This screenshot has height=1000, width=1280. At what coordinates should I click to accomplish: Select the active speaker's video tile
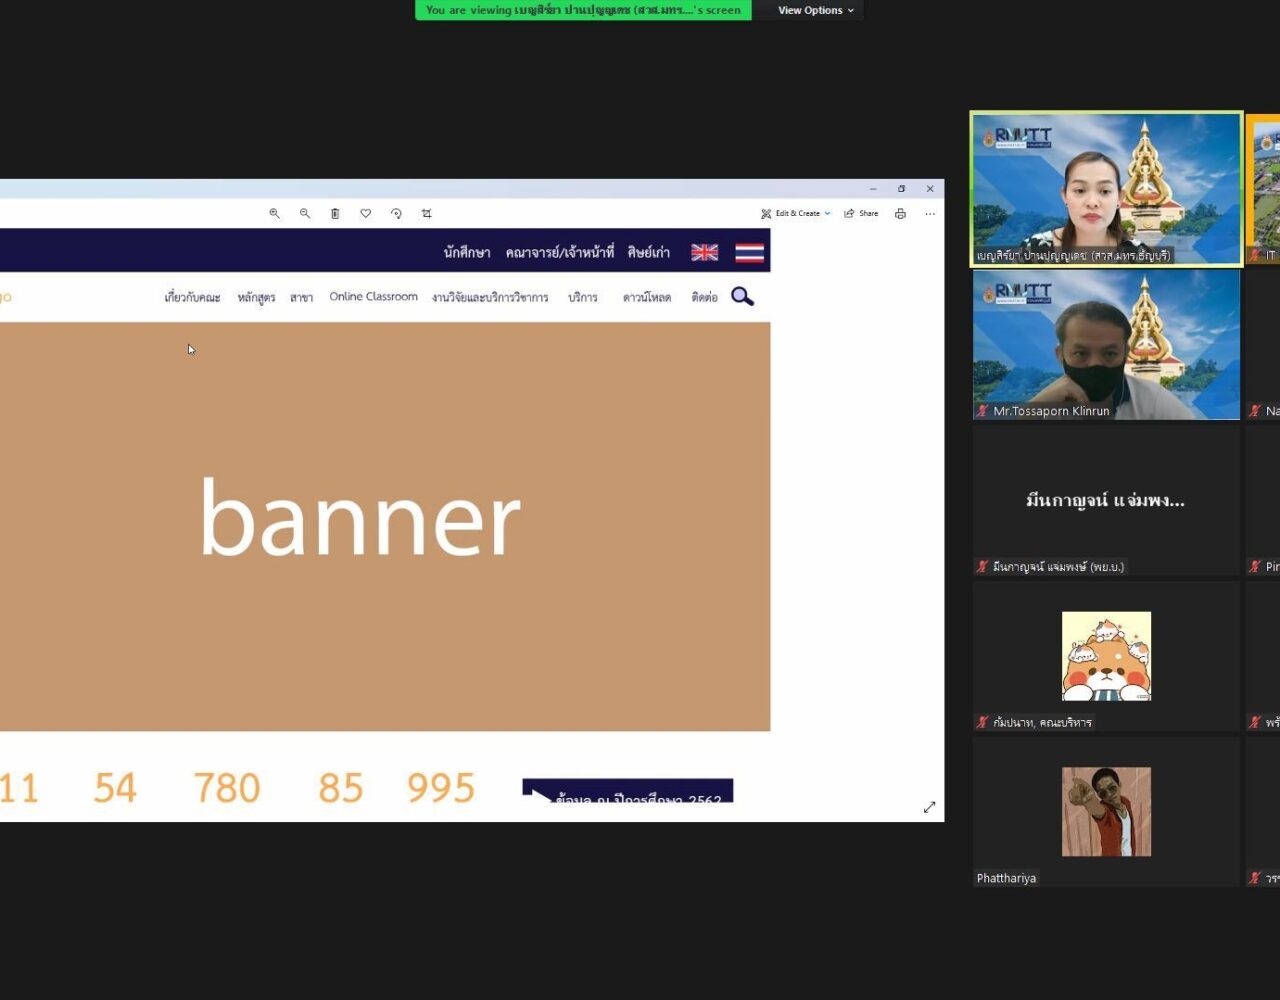pos(1106,189)
